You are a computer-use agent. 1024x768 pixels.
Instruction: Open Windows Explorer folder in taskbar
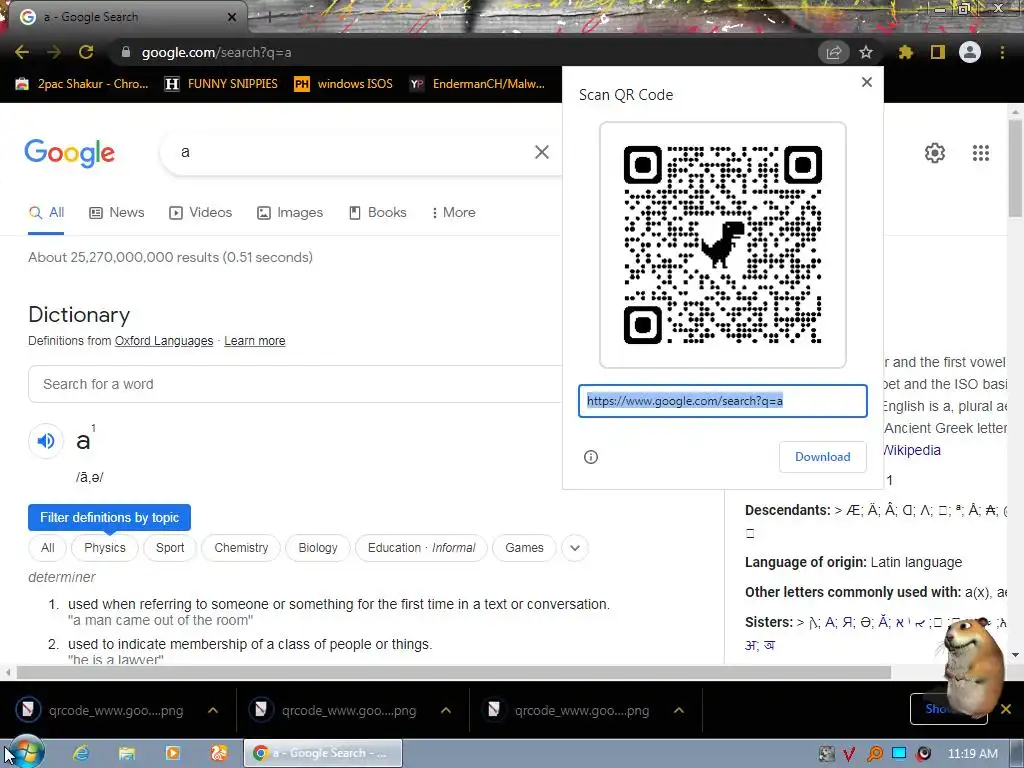pyautogui.click(x=127, y=753)
